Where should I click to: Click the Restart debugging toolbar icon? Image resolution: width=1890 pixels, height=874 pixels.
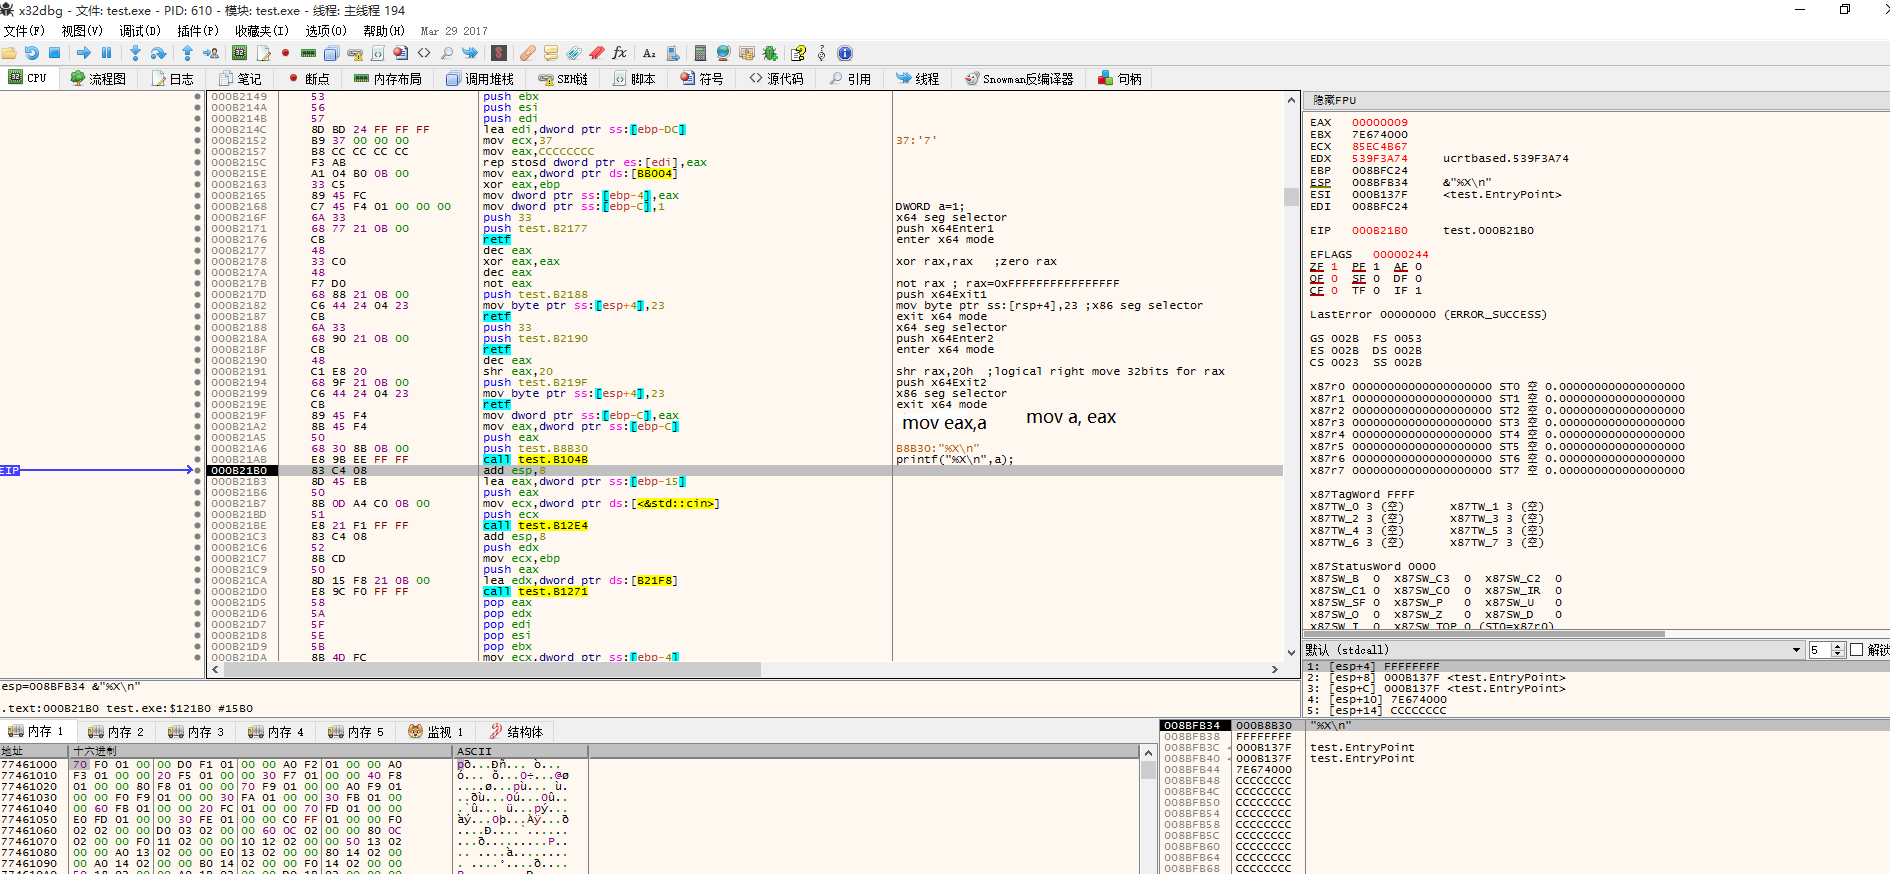[x=32, y=53]
